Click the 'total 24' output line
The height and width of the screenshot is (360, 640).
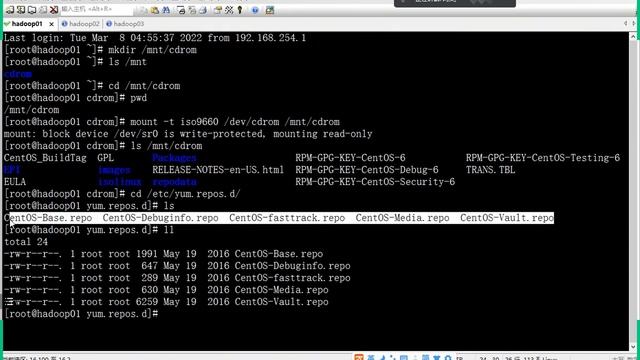click(26, 242)
